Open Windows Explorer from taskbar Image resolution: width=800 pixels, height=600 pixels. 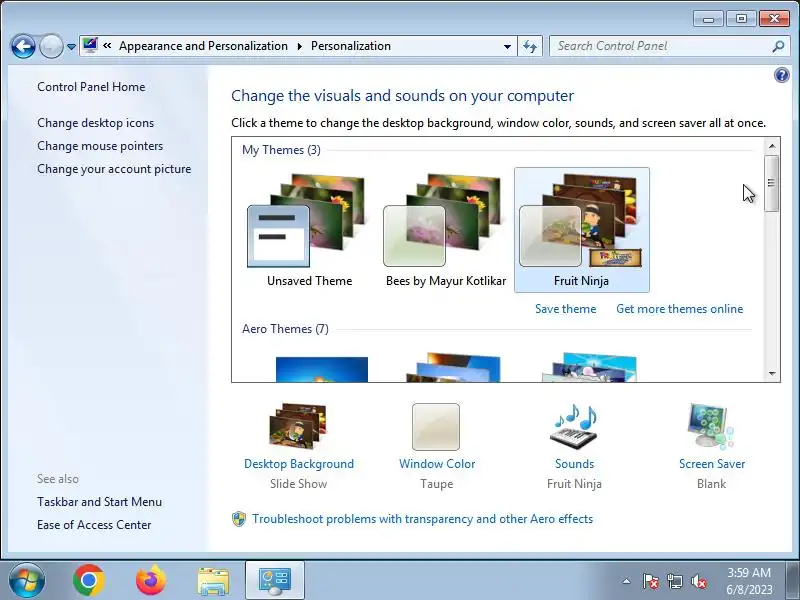coord(213,581)
